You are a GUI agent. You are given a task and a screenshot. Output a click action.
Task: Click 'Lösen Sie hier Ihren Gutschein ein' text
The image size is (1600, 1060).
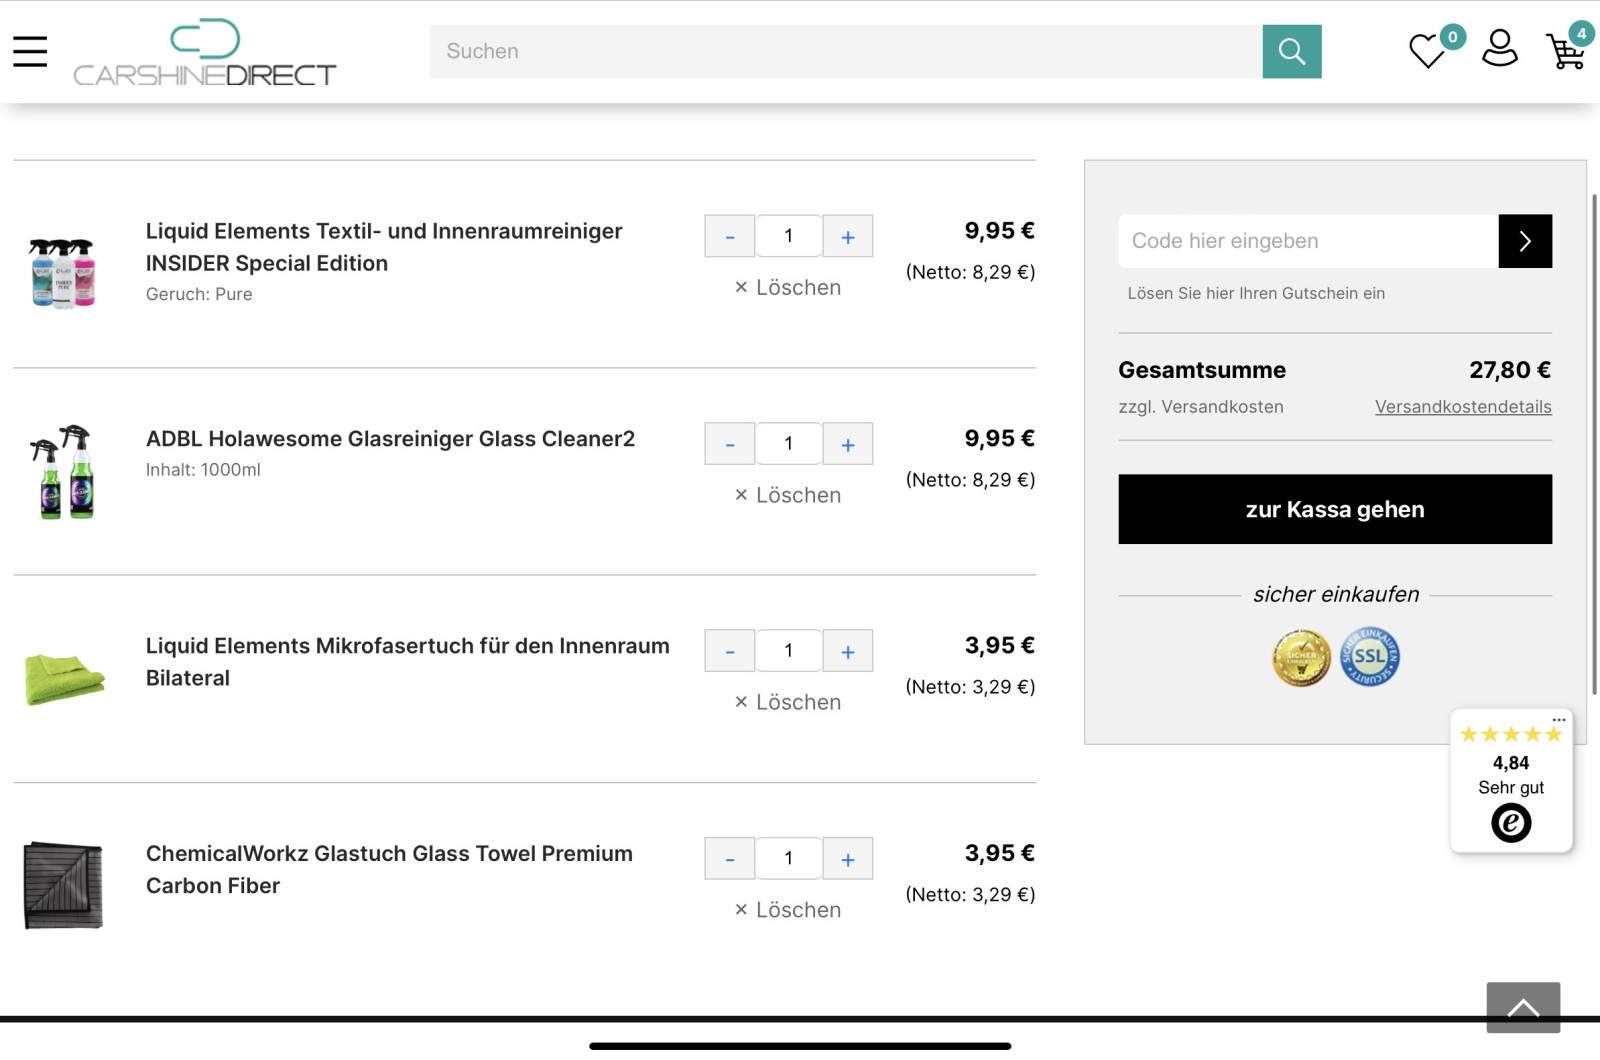pos(1256,293)
